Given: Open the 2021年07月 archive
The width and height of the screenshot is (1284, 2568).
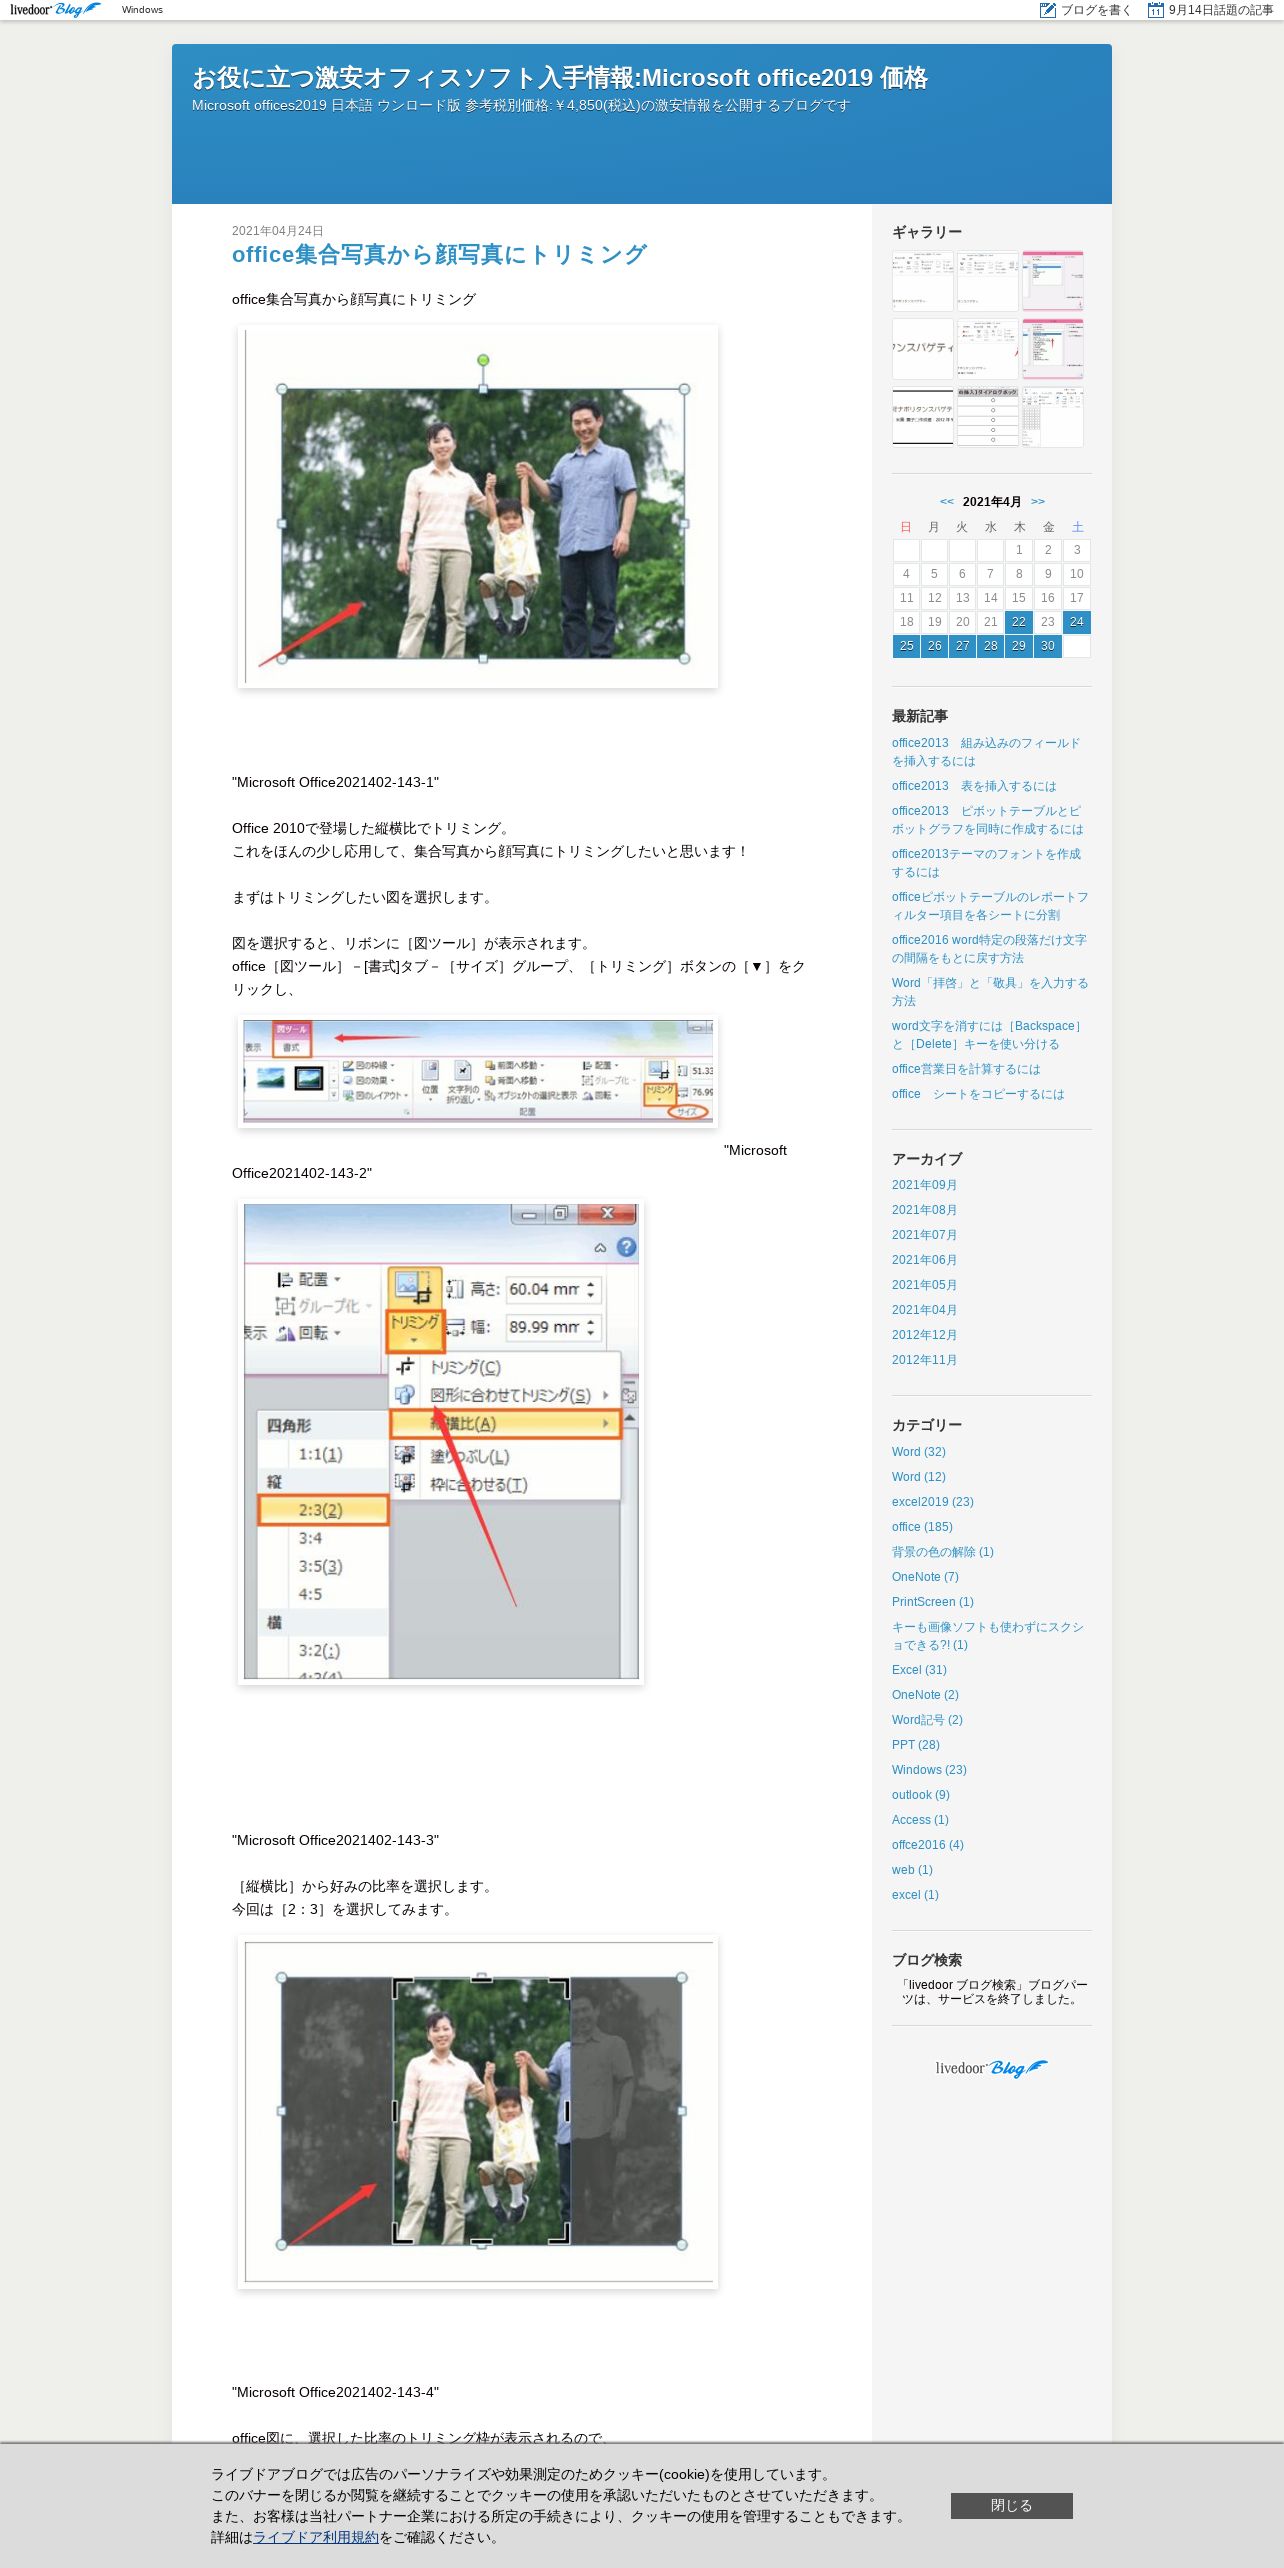Looking at the screenshot, I should tap(924, 1235).
